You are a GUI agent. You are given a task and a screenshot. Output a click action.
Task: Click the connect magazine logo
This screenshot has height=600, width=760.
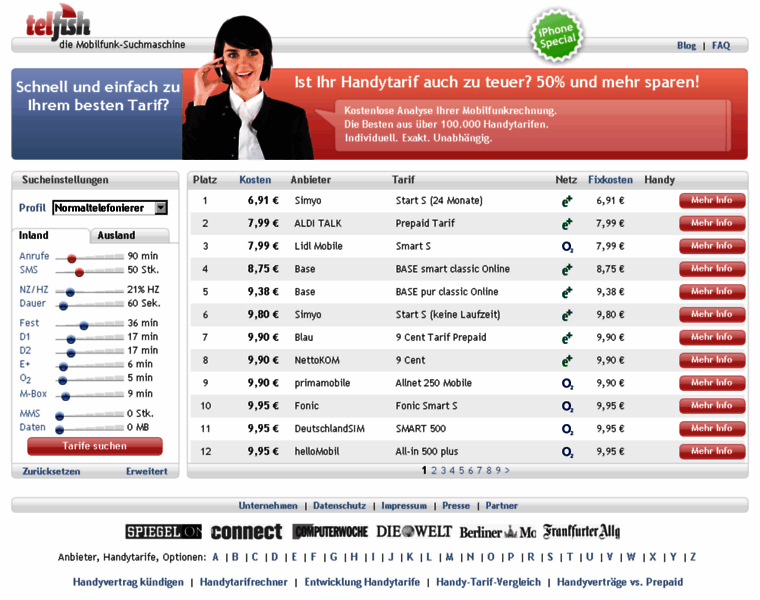tap(246, 532)
